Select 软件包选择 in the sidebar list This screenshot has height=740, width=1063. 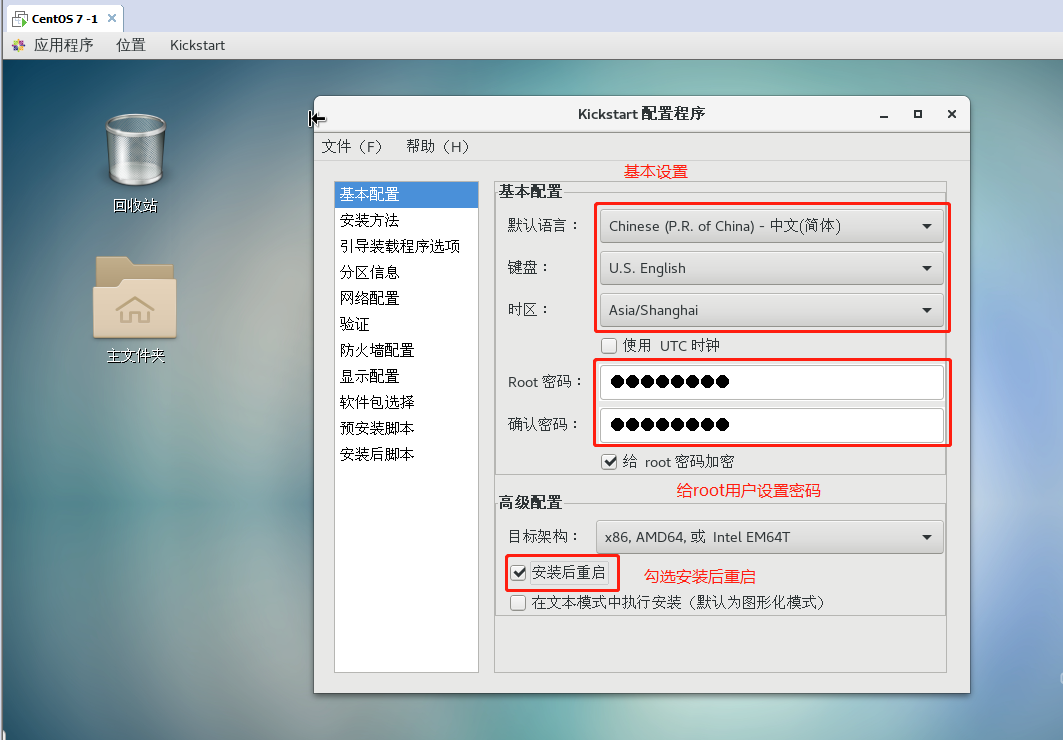point(406,402)
